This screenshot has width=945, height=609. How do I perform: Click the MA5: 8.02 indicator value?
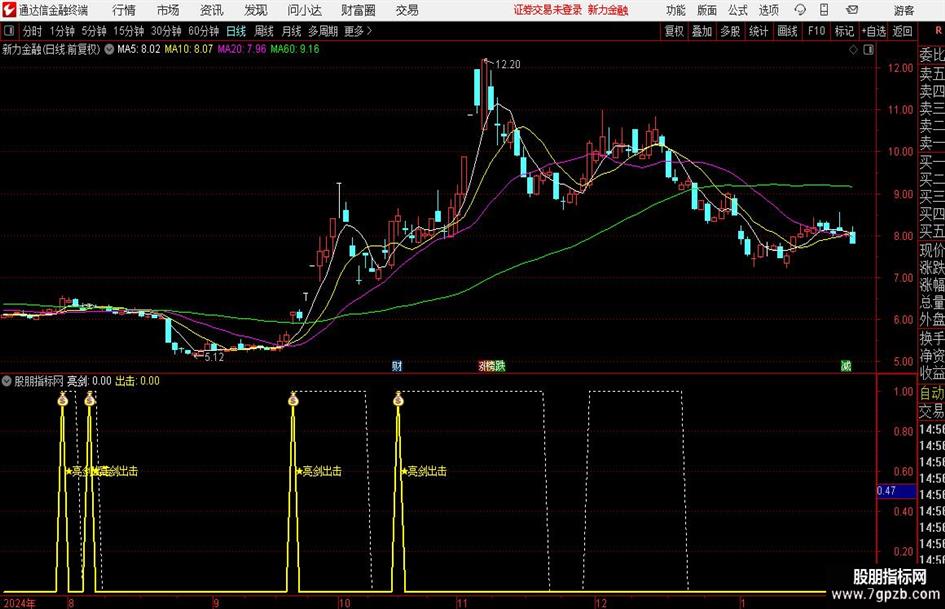(139, 49)
